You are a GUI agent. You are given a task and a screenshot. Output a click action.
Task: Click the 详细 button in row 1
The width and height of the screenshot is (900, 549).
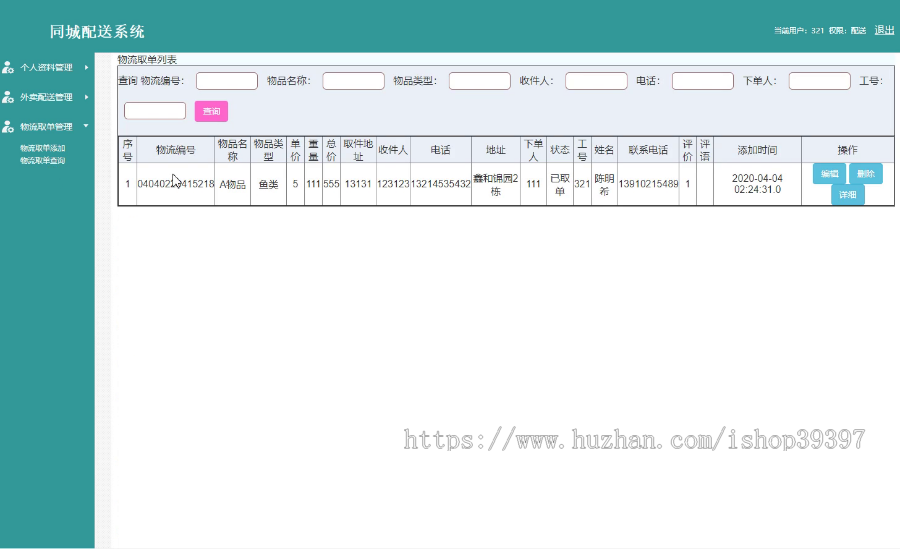848,195
